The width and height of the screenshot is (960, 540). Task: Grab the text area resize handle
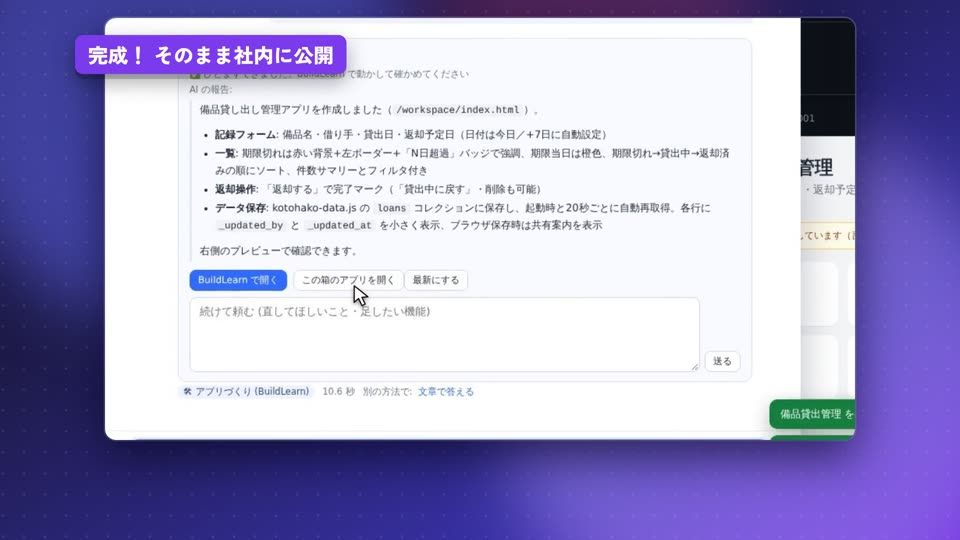[695, 367]
